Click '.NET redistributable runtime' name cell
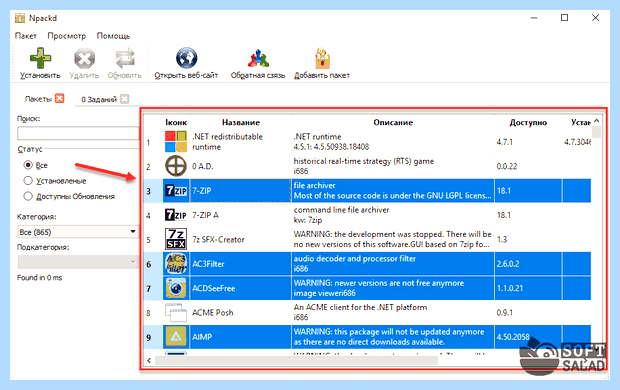Viewport: 620px width, 390px height. pyautogui.click(x=241, y=142)
